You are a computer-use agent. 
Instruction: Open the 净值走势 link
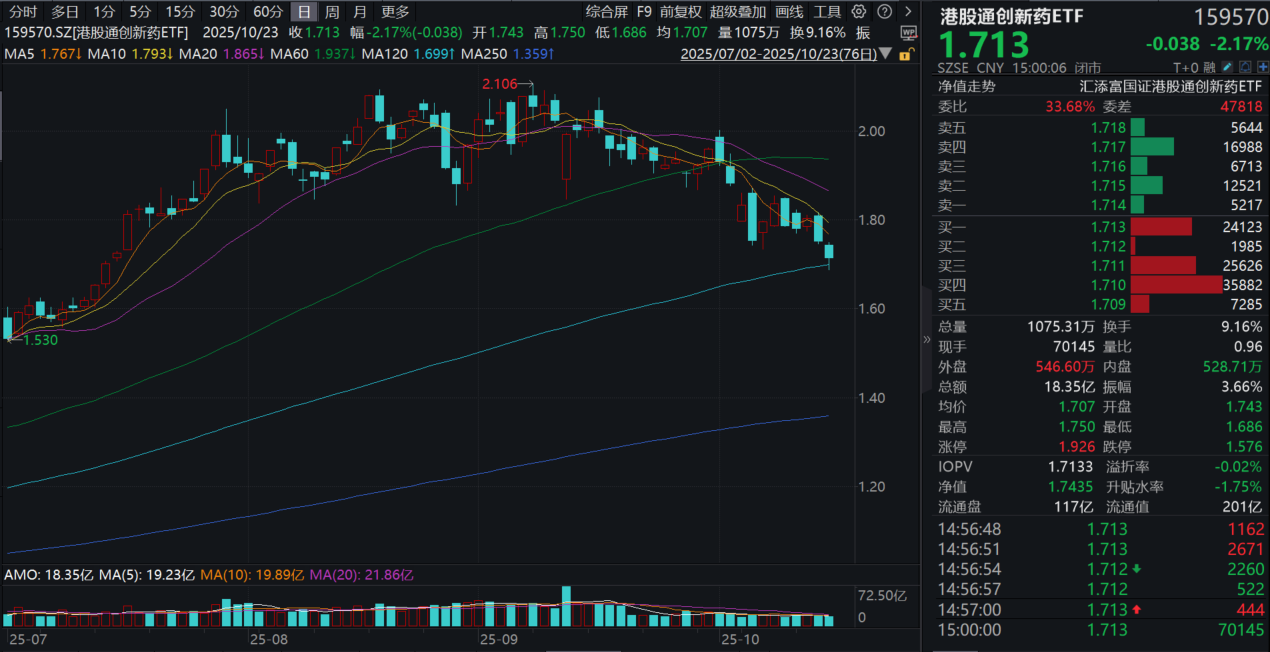pos(968,86)
